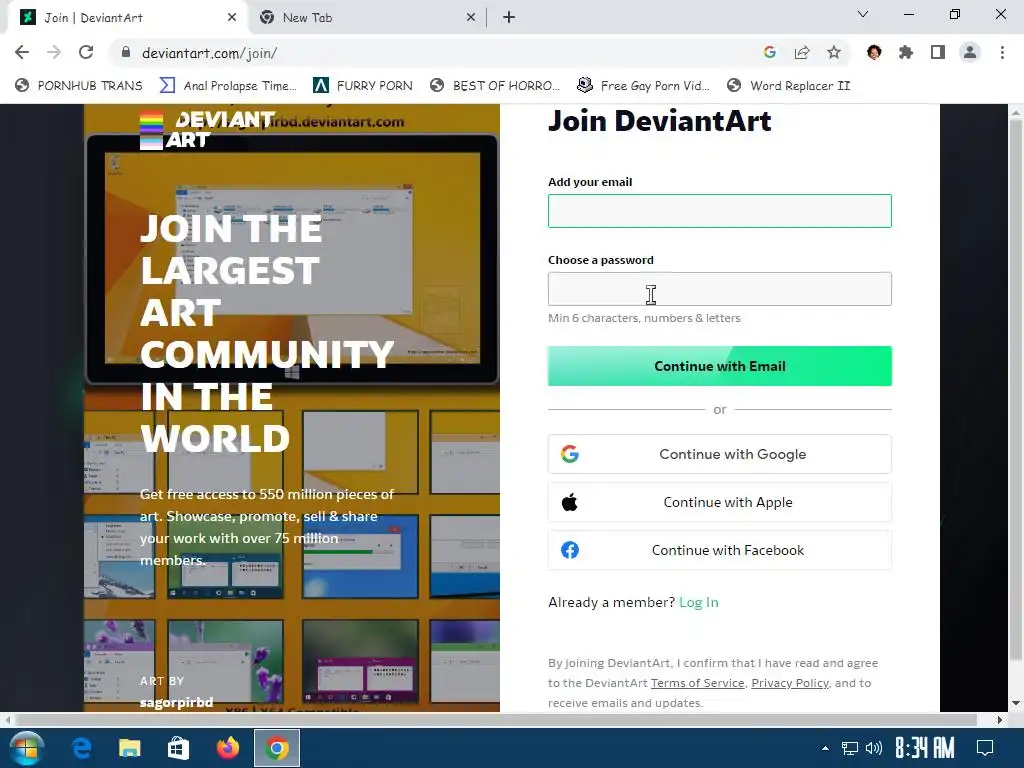
Task: Click the right arrow of the horizontal scrollbar
Action: click(999, 720)
